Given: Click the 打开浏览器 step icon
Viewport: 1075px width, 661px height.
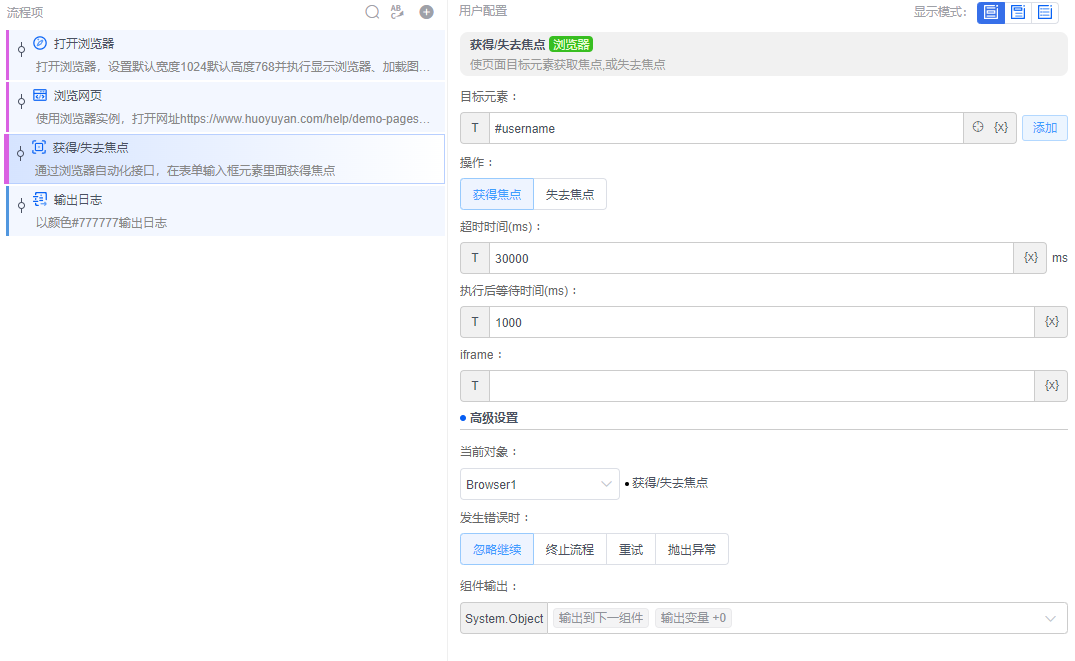Looking at the screenshot, I should pyautogui.click(x=40, y=42).
